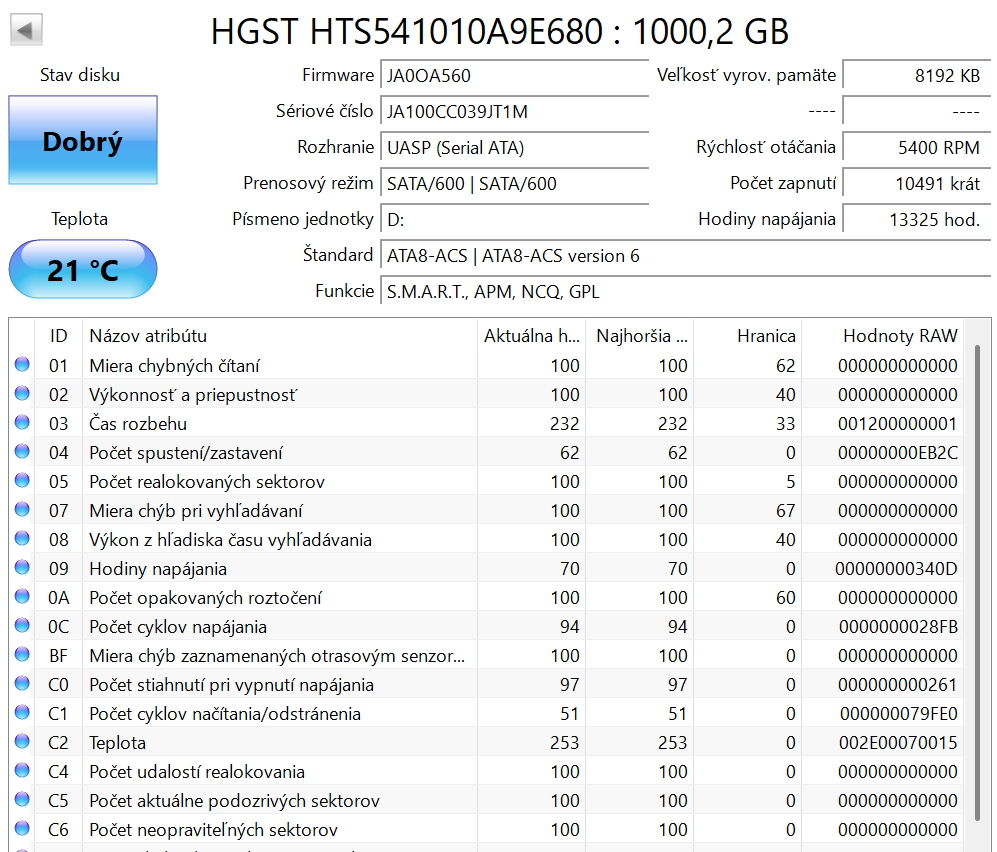Click the serial number field JA100CC039JT1M
Screen dimensions: 997x852
click(515, 111)
